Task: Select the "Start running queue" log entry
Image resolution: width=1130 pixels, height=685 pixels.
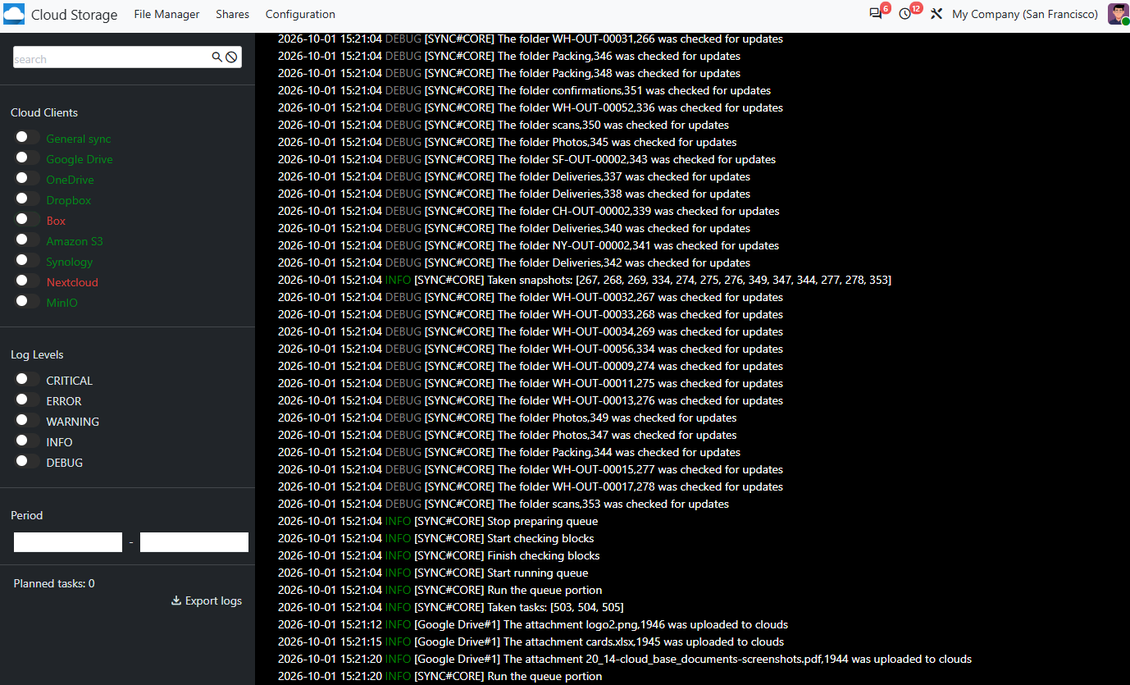Action: (x=433, y=573)
